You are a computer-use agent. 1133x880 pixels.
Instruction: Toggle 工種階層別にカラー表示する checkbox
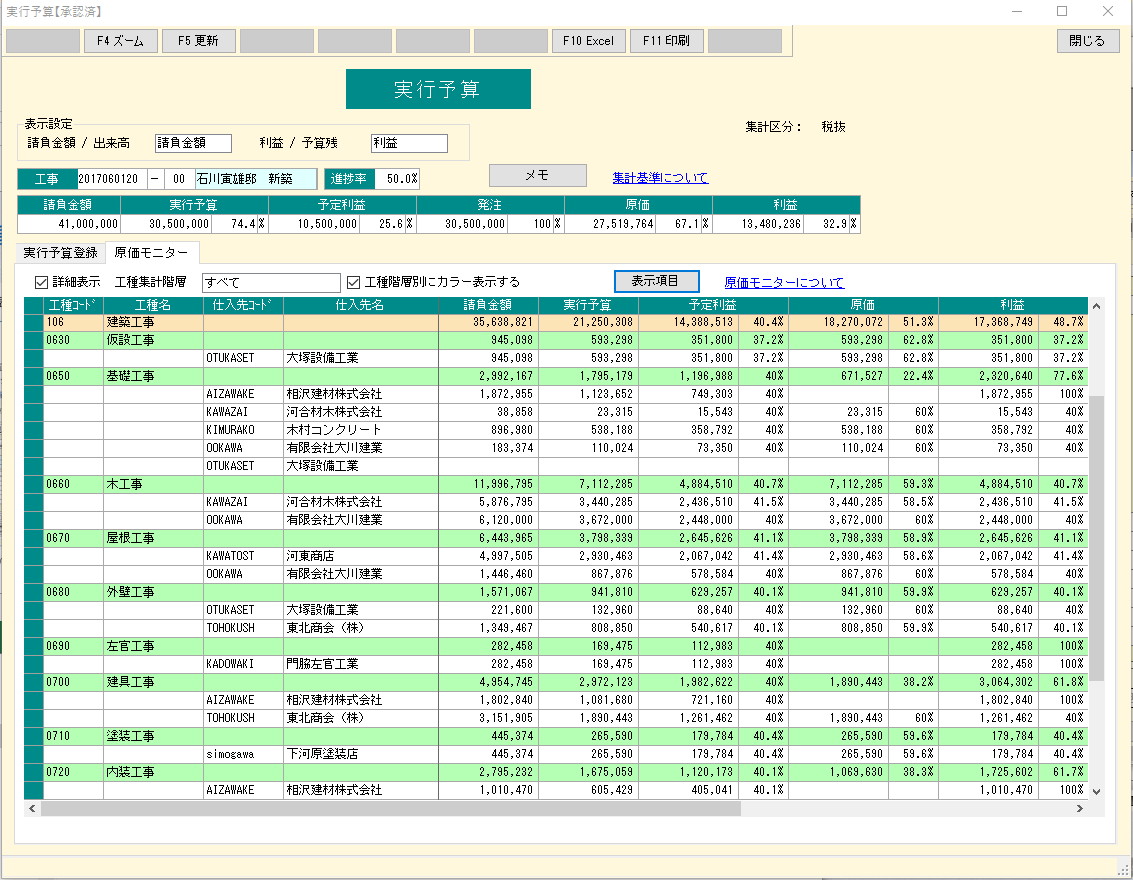[x=353, y=282]
